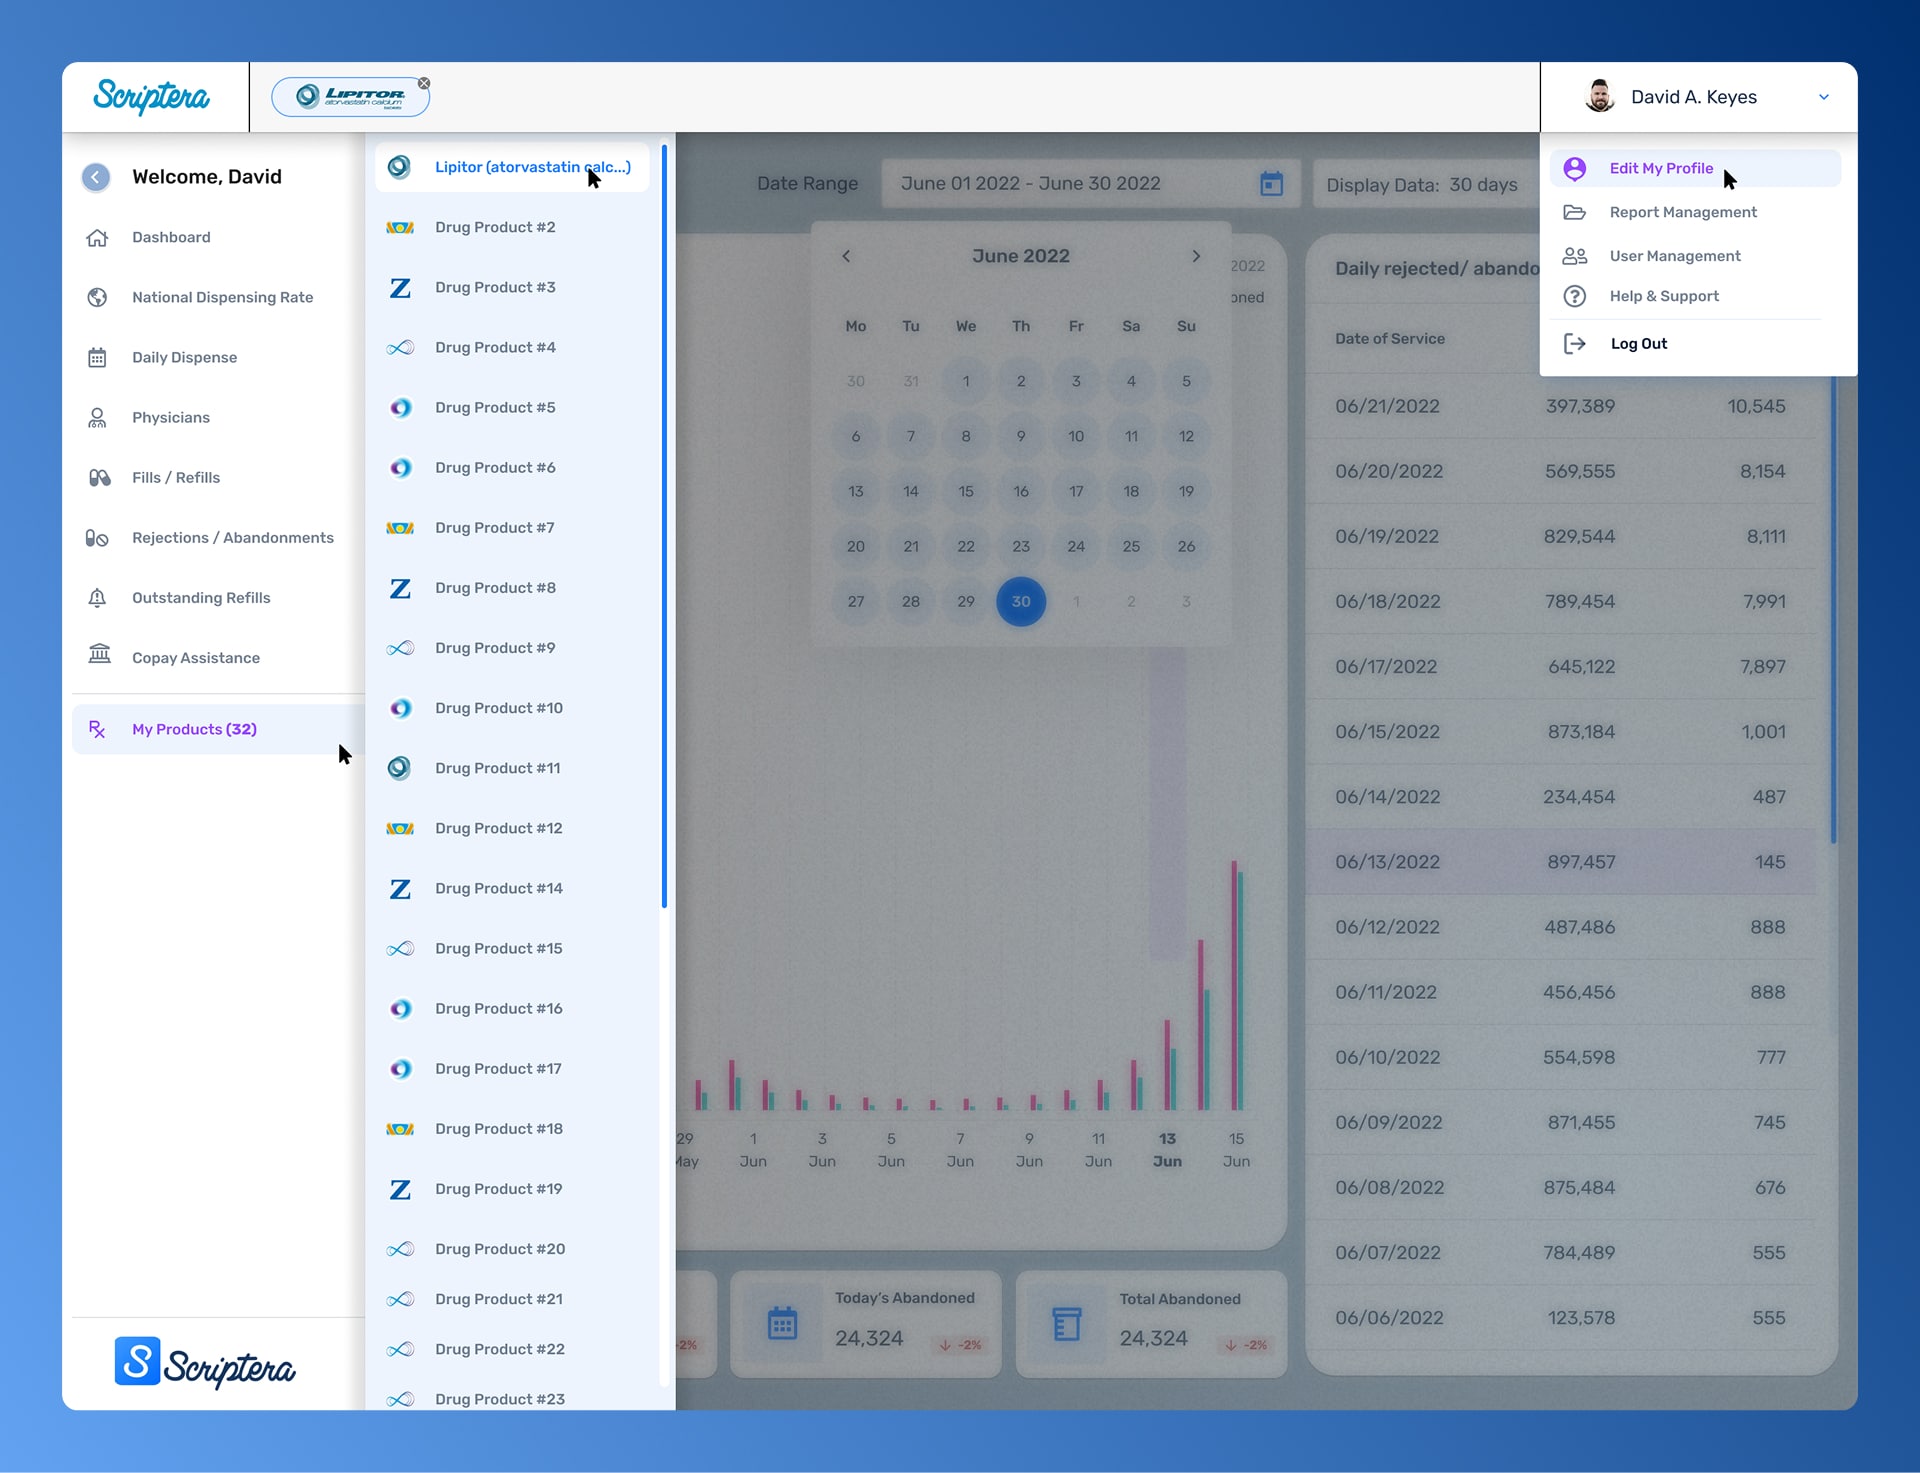
Task: Open Fills / Refills pills icon
Action: pos(99,478)
